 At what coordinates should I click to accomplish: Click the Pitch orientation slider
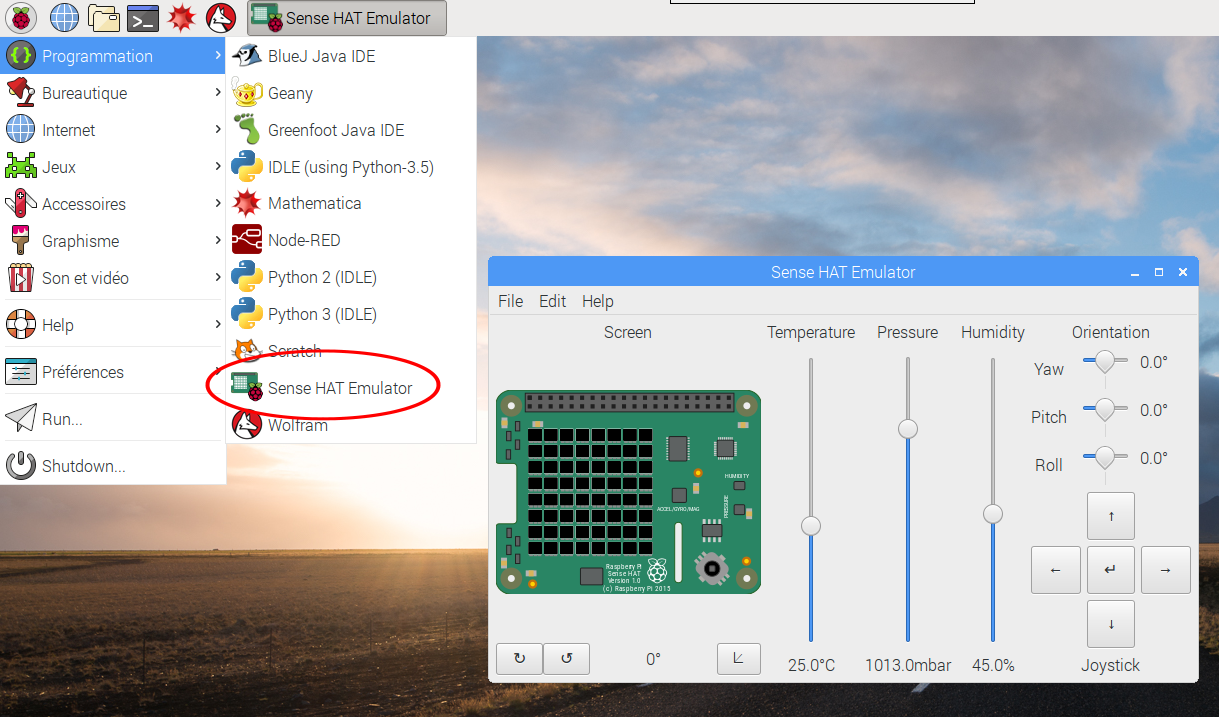(x=1105, y=409)
